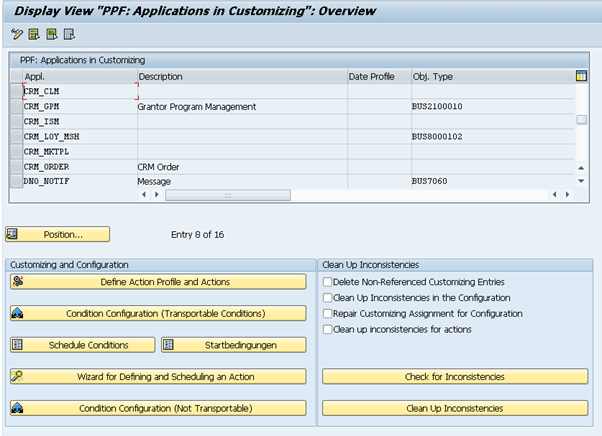Check Repair Customizing Assignment for Configuration
This screenshot has width=602, height=436.
pyautogui.click(x=327, y=313)
